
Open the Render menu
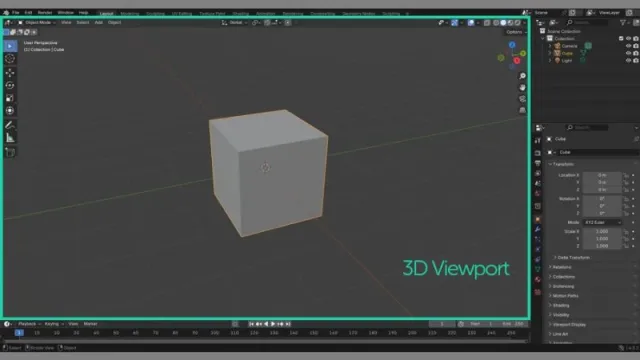coord(45,13)
